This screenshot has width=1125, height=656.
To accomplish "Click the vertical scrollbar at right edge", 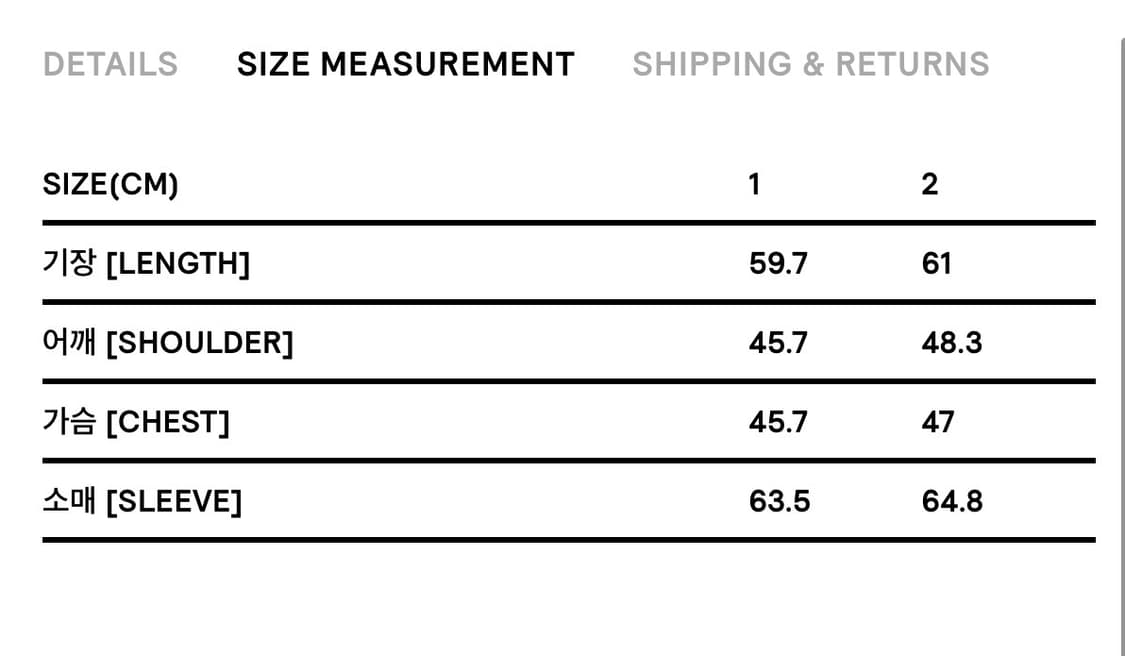I will [x=1121, y=340].
